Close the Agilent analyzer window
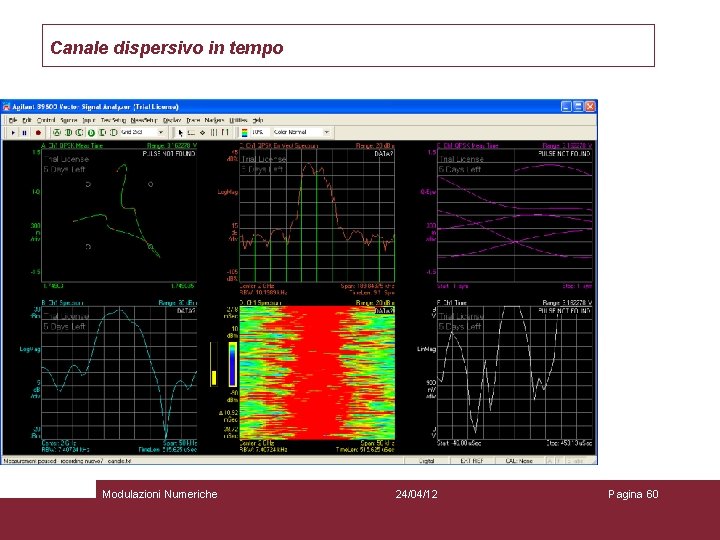 pyautogui.click(x=590, y=107)
